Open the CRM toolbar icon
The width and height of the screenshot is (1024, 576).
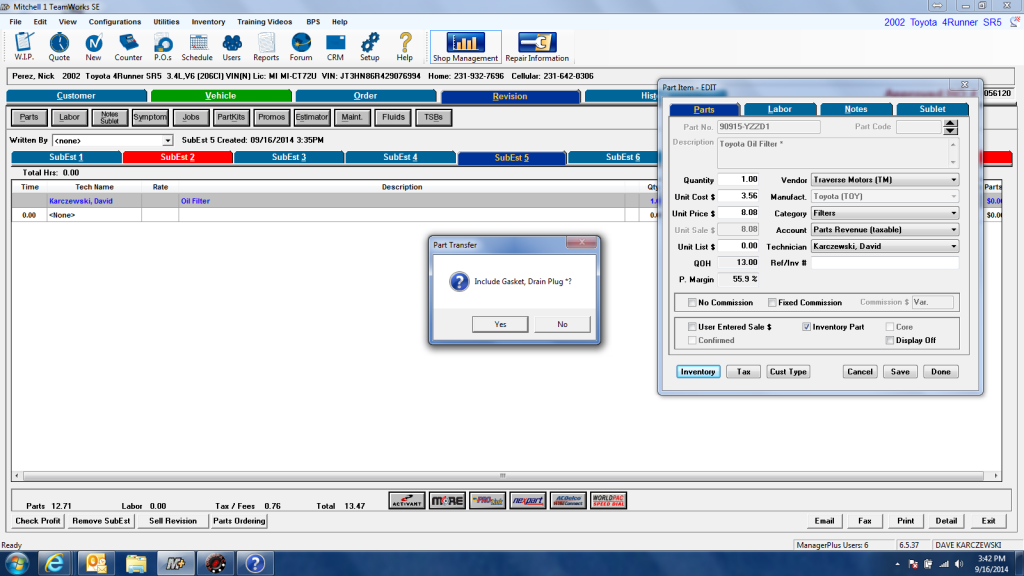tap(336, 46)
